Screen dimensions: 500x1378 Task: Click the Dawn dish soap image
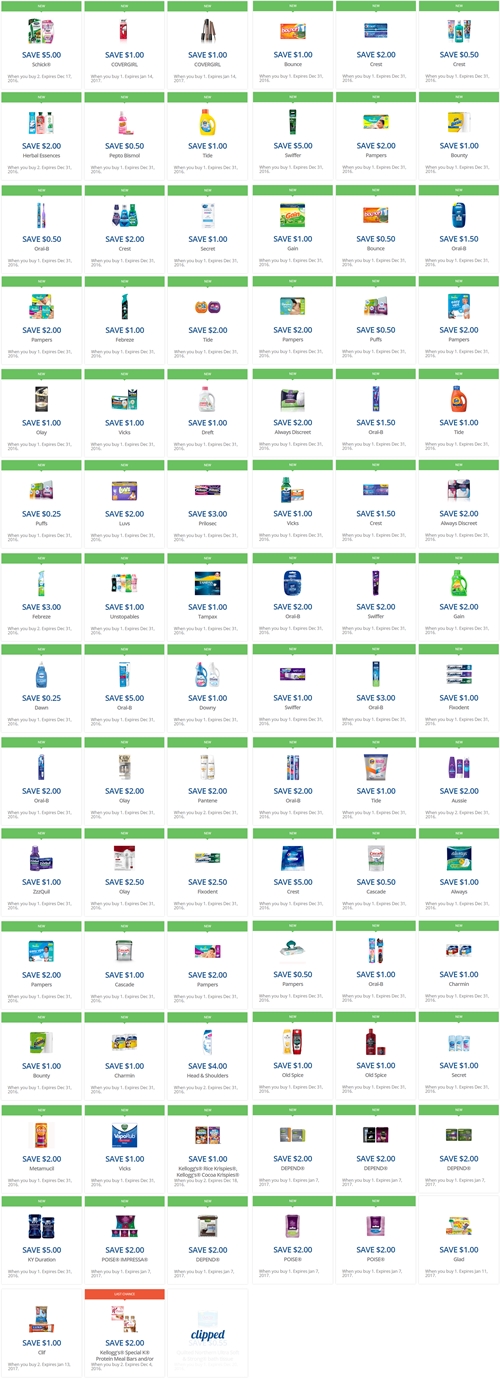[x=41, y=673]
